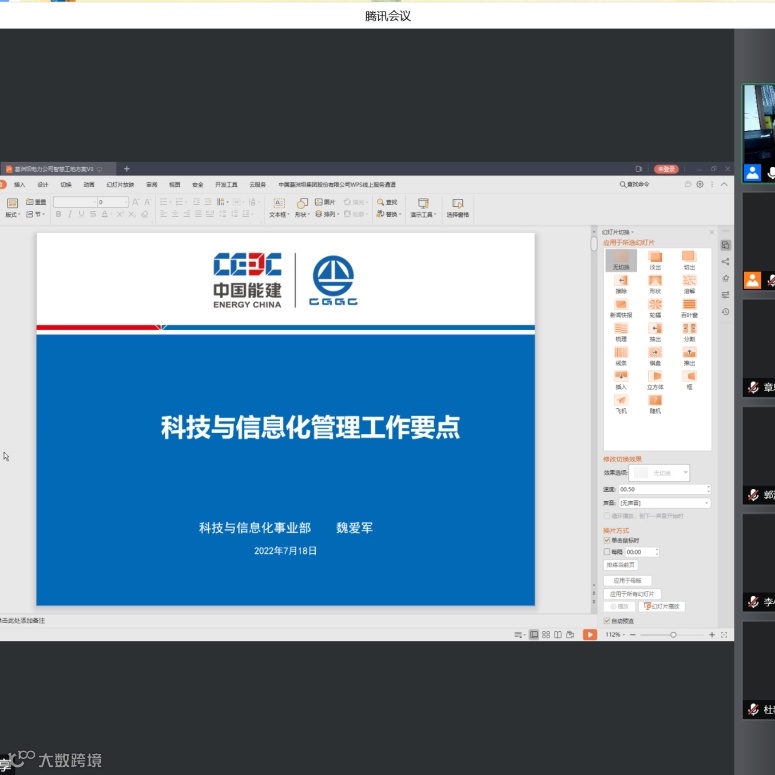
Task: Toggle underline formatting U
Action: click(81, 214)
